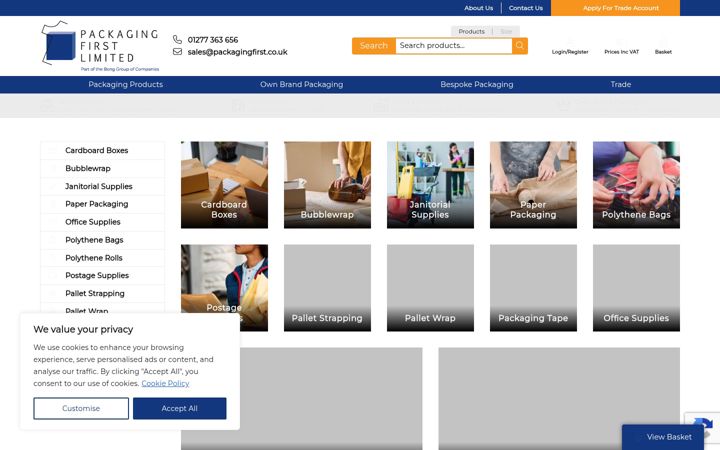Open the About Us page
Image resolution: width=720 pixels, height=450 pixels.
(478, 8)
